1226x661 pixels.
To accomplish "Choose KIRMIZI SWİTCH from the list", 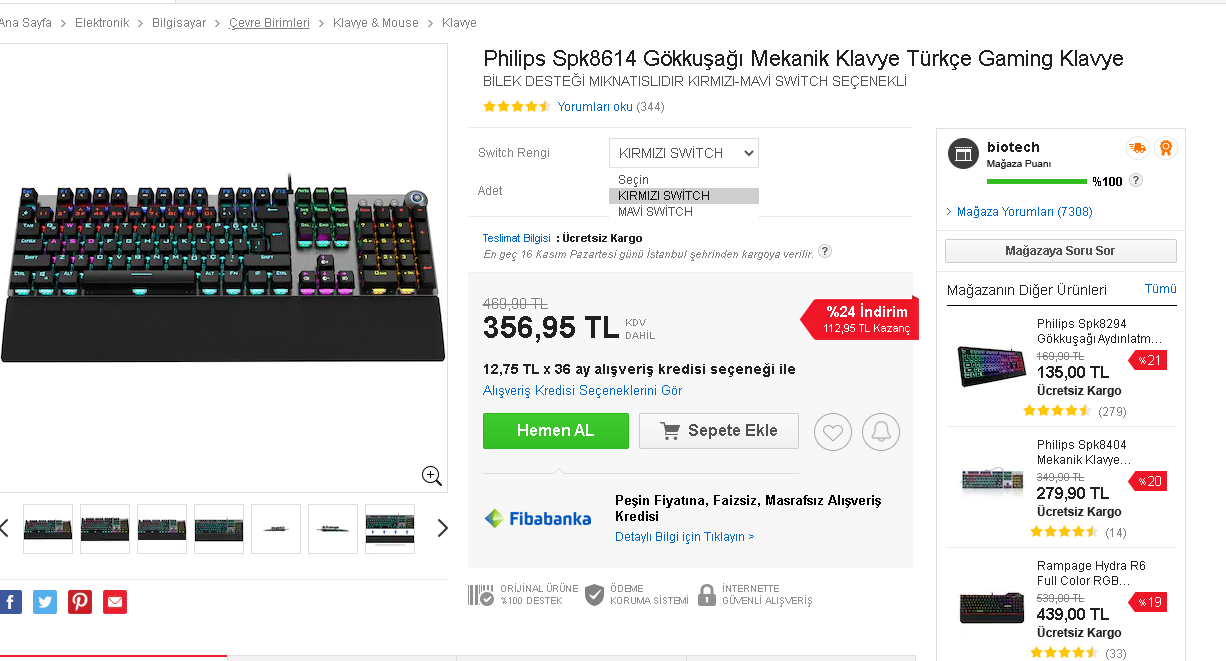I will coord(664,196).
